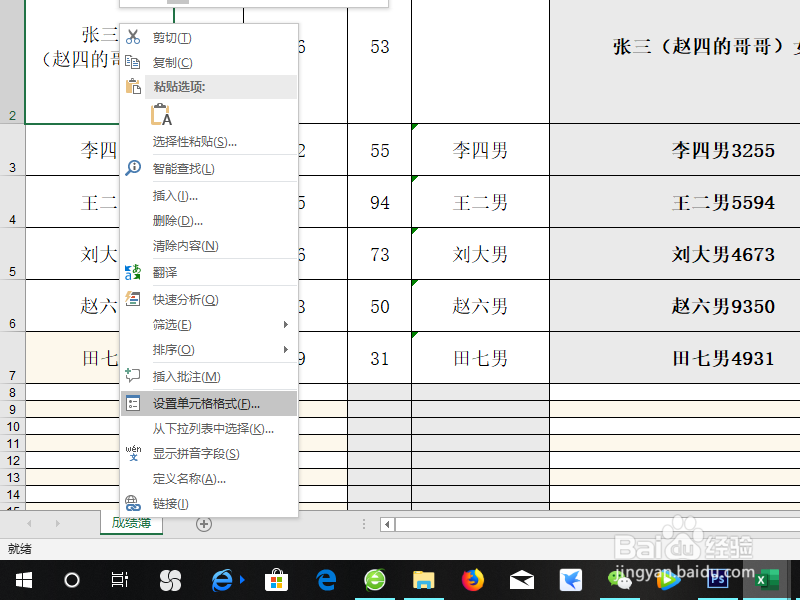Launch 快速分析 from its icon
Viewport: 800px width, 600px height.
coord(133,299)
